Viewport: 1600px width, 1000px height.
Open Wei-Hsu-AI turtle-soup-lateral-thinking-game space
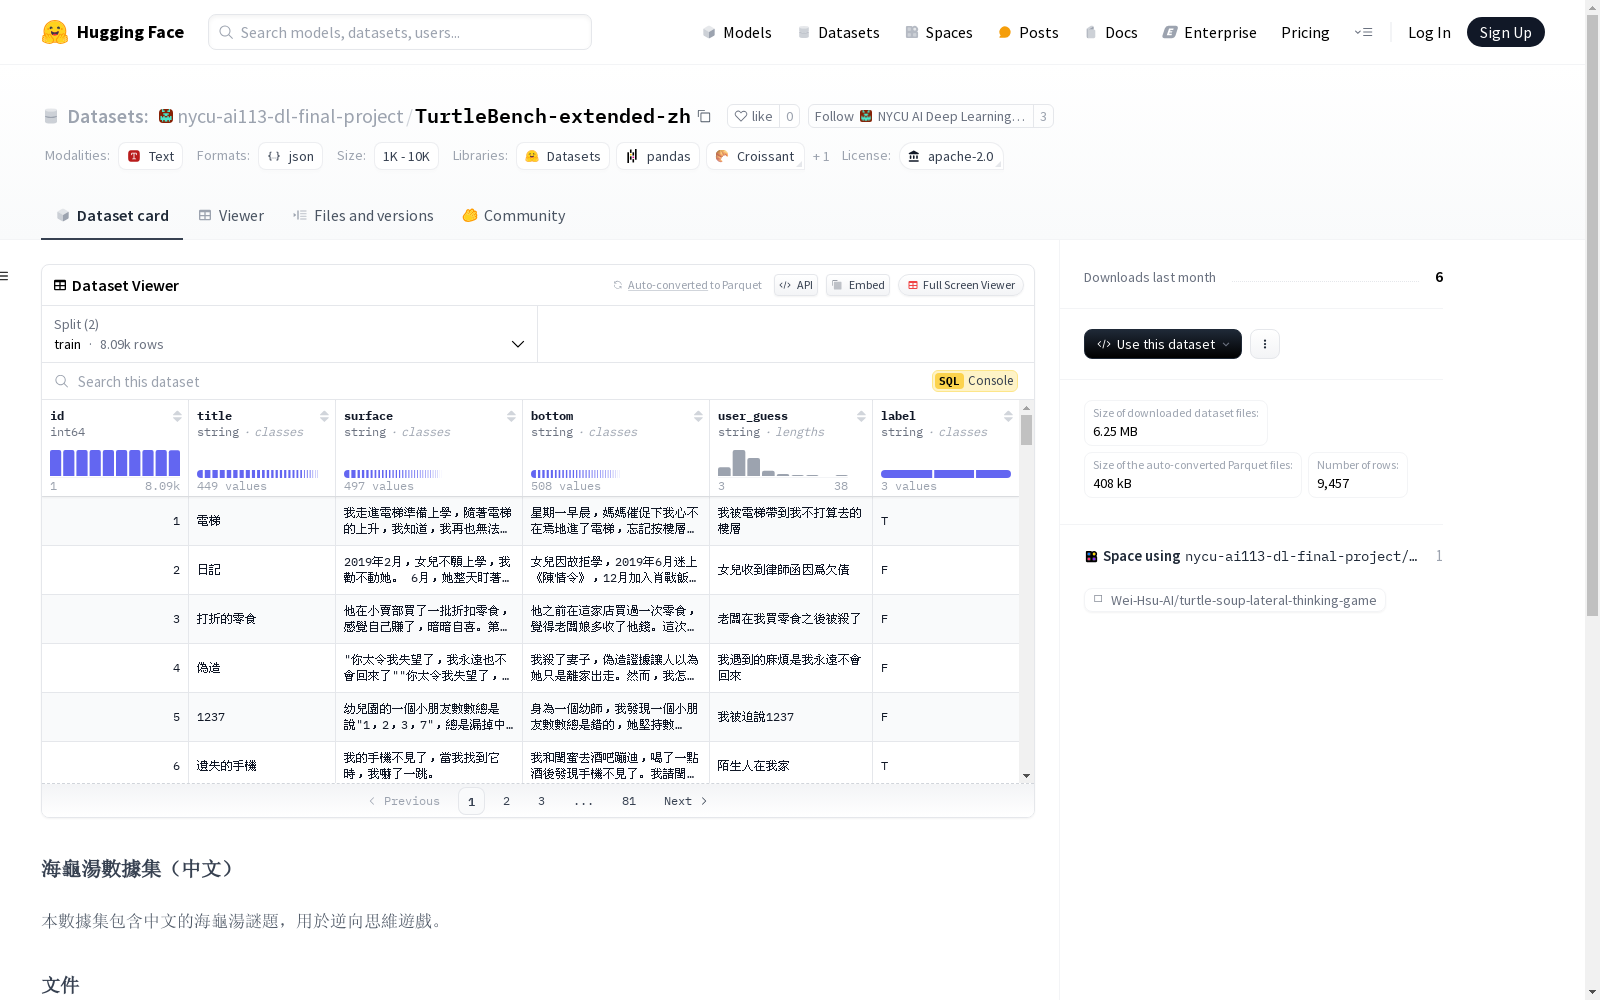click(1235, 600)
